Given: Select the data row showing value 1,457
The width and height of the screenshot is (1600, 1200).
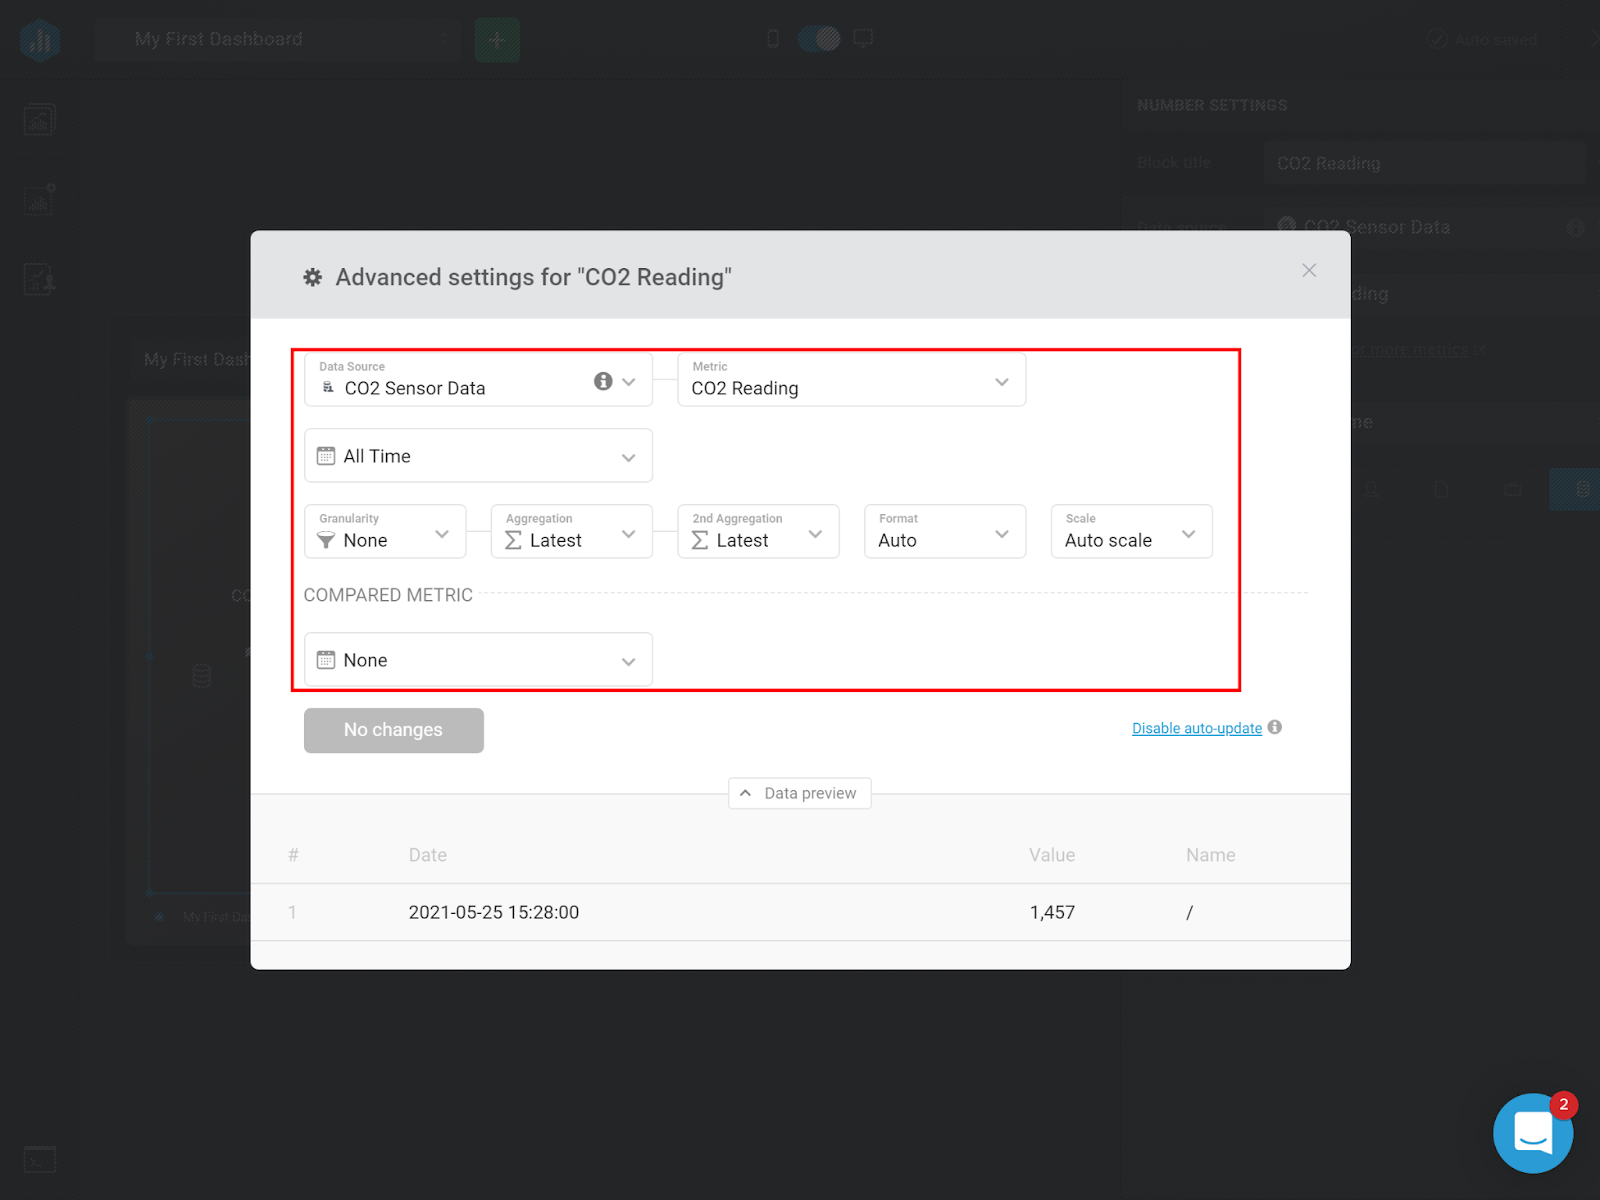Looking at the screenshot, I should point(800,912).
